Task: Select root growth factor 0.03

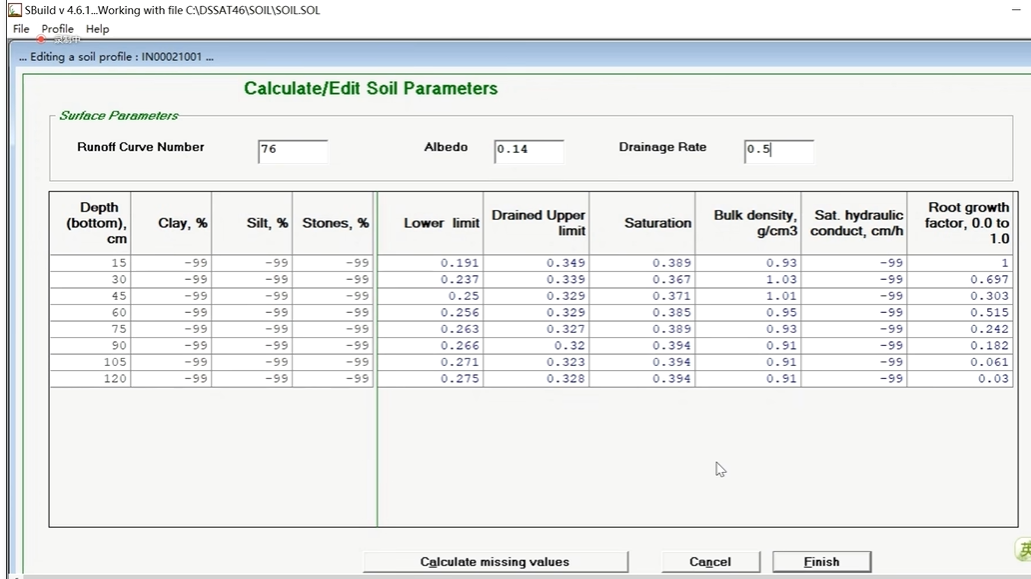Action: 960,379
